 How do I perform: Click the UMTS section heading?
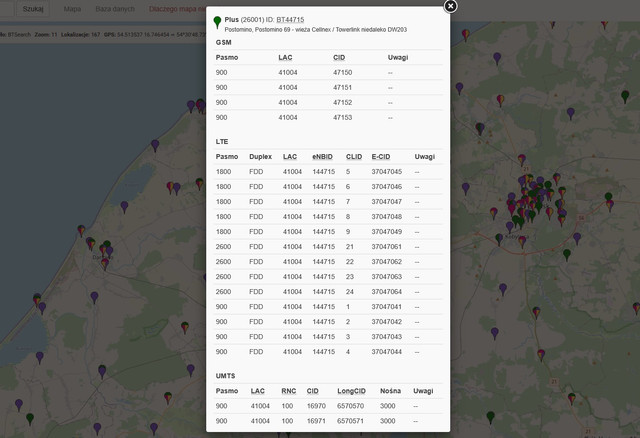pos(225,376)
